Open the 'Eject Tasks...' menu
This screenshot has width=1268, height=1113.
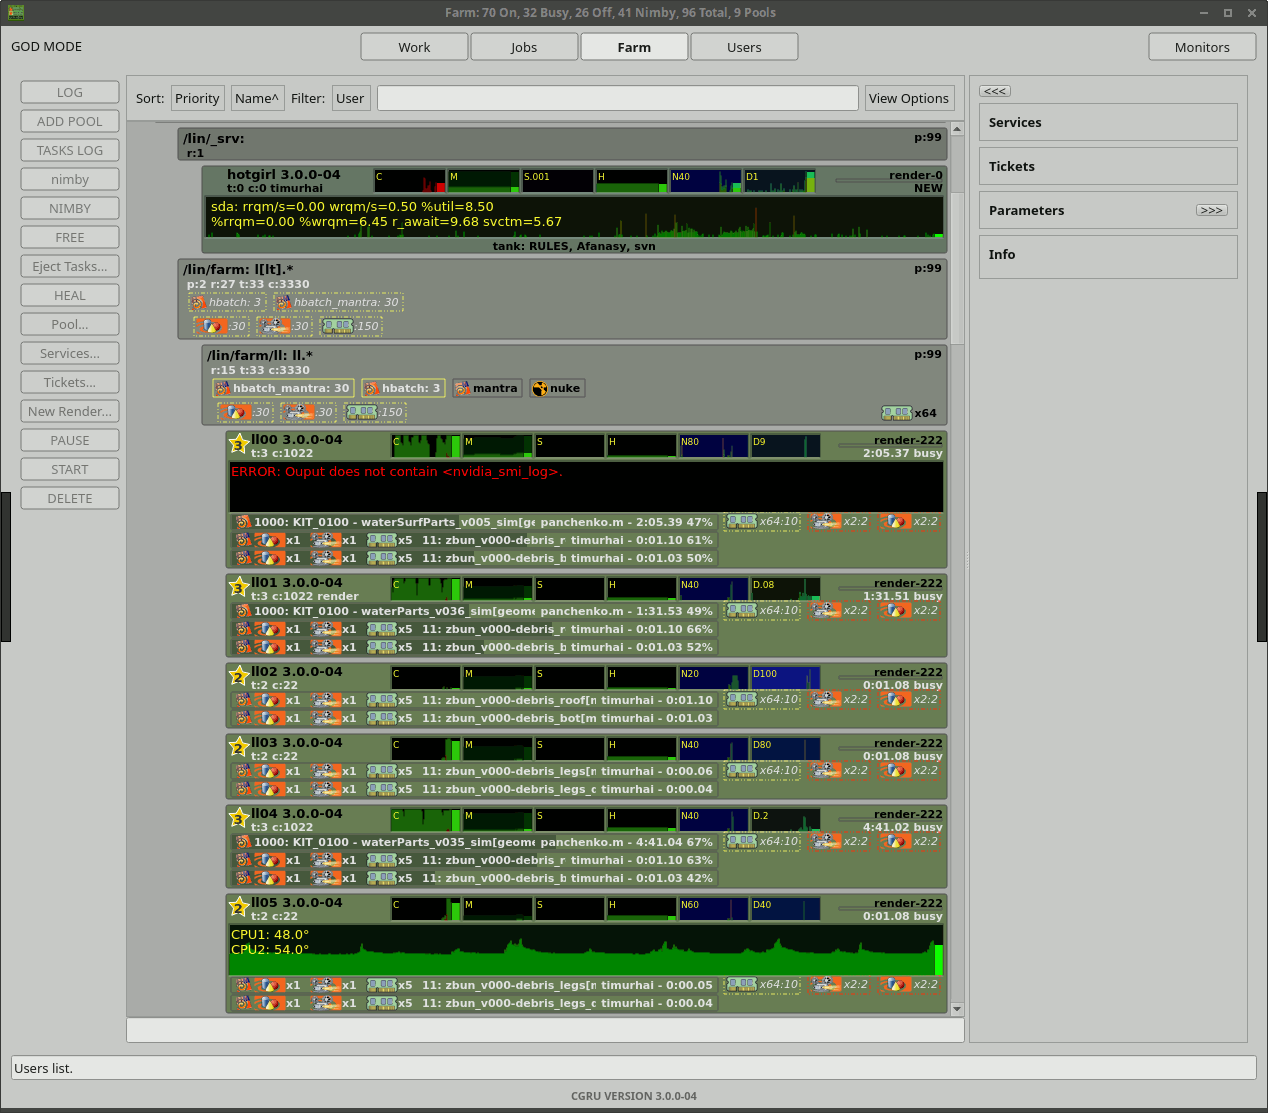(70, 266)
